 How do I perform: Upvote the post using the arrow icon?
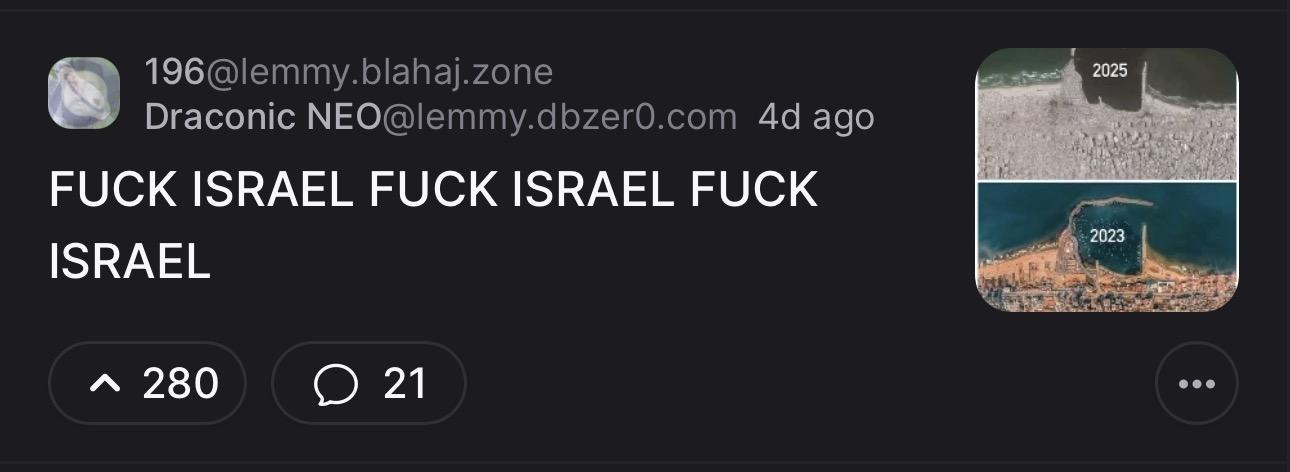(x=105, y=383)
